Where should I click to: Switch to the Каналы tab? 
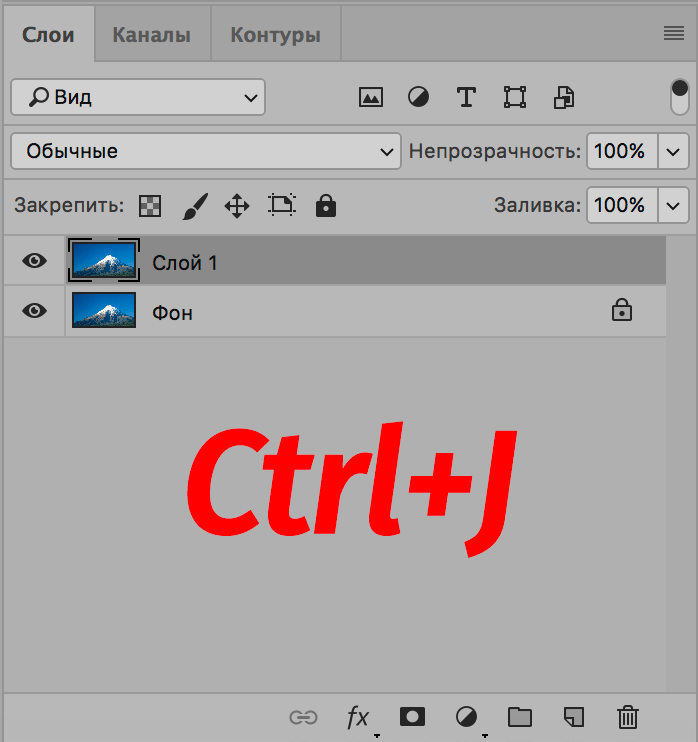(151, 35)
